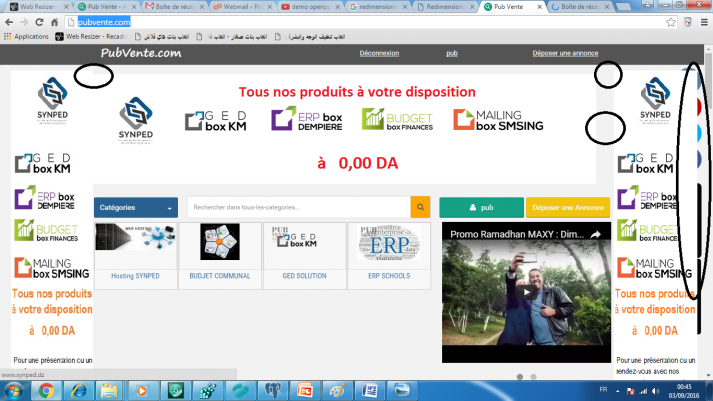Switch to the Webmail tab
This screenshot has width=713, height=401.
(243, 7)
